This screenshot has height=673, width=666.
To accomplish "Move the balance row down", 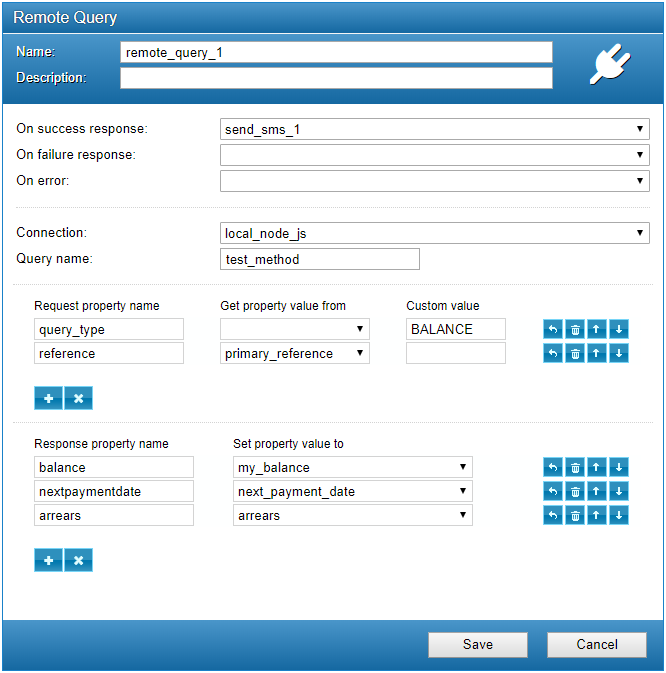I will pyautogui.click(x=619, y=467).
